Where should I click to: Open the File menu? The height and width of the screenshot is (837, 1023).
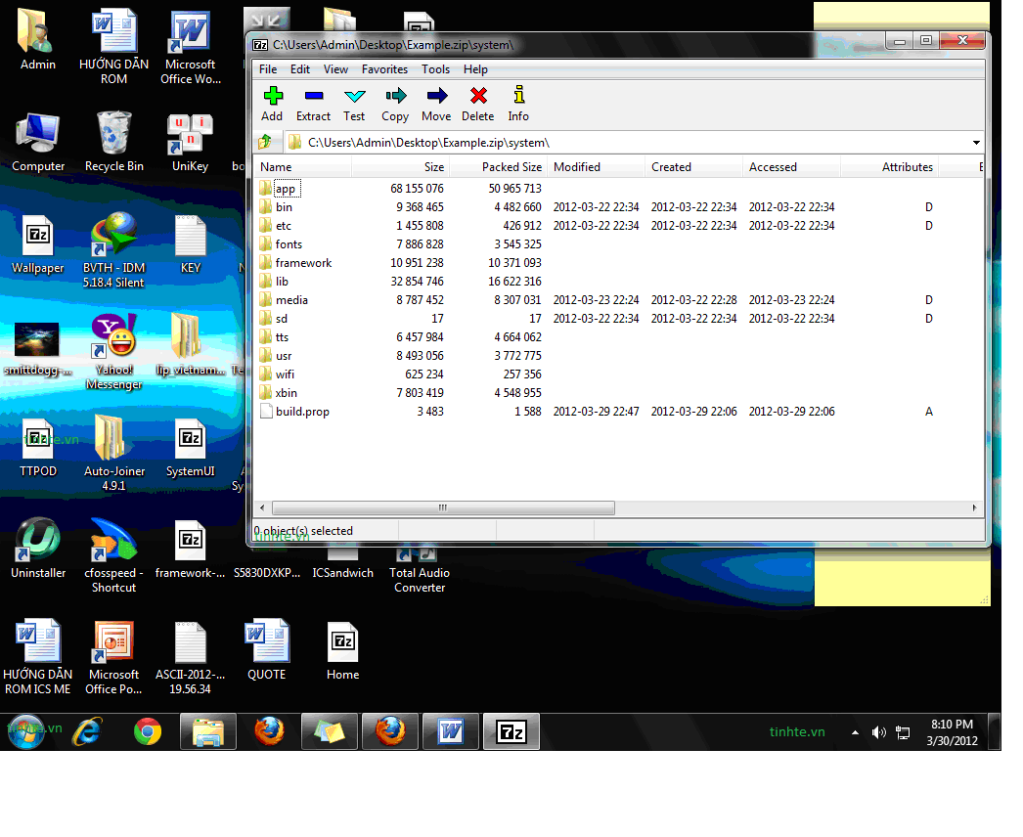(267, 69)
